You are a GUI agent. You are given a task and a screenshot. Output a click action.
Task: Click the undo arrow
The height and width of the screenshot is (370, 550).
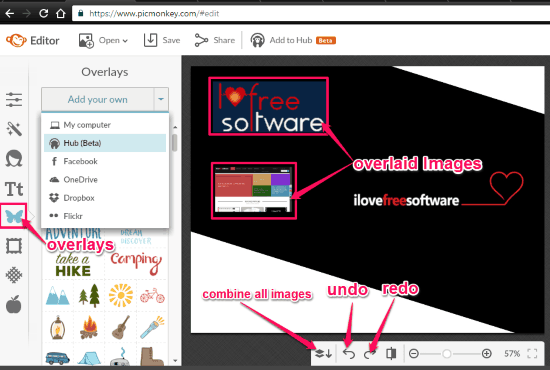coord(349,354)
